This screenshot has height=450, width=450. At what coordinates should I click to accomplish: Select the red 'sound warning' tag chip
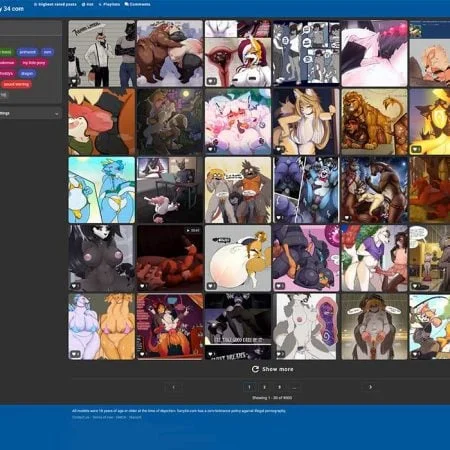[x=16, y=84]
